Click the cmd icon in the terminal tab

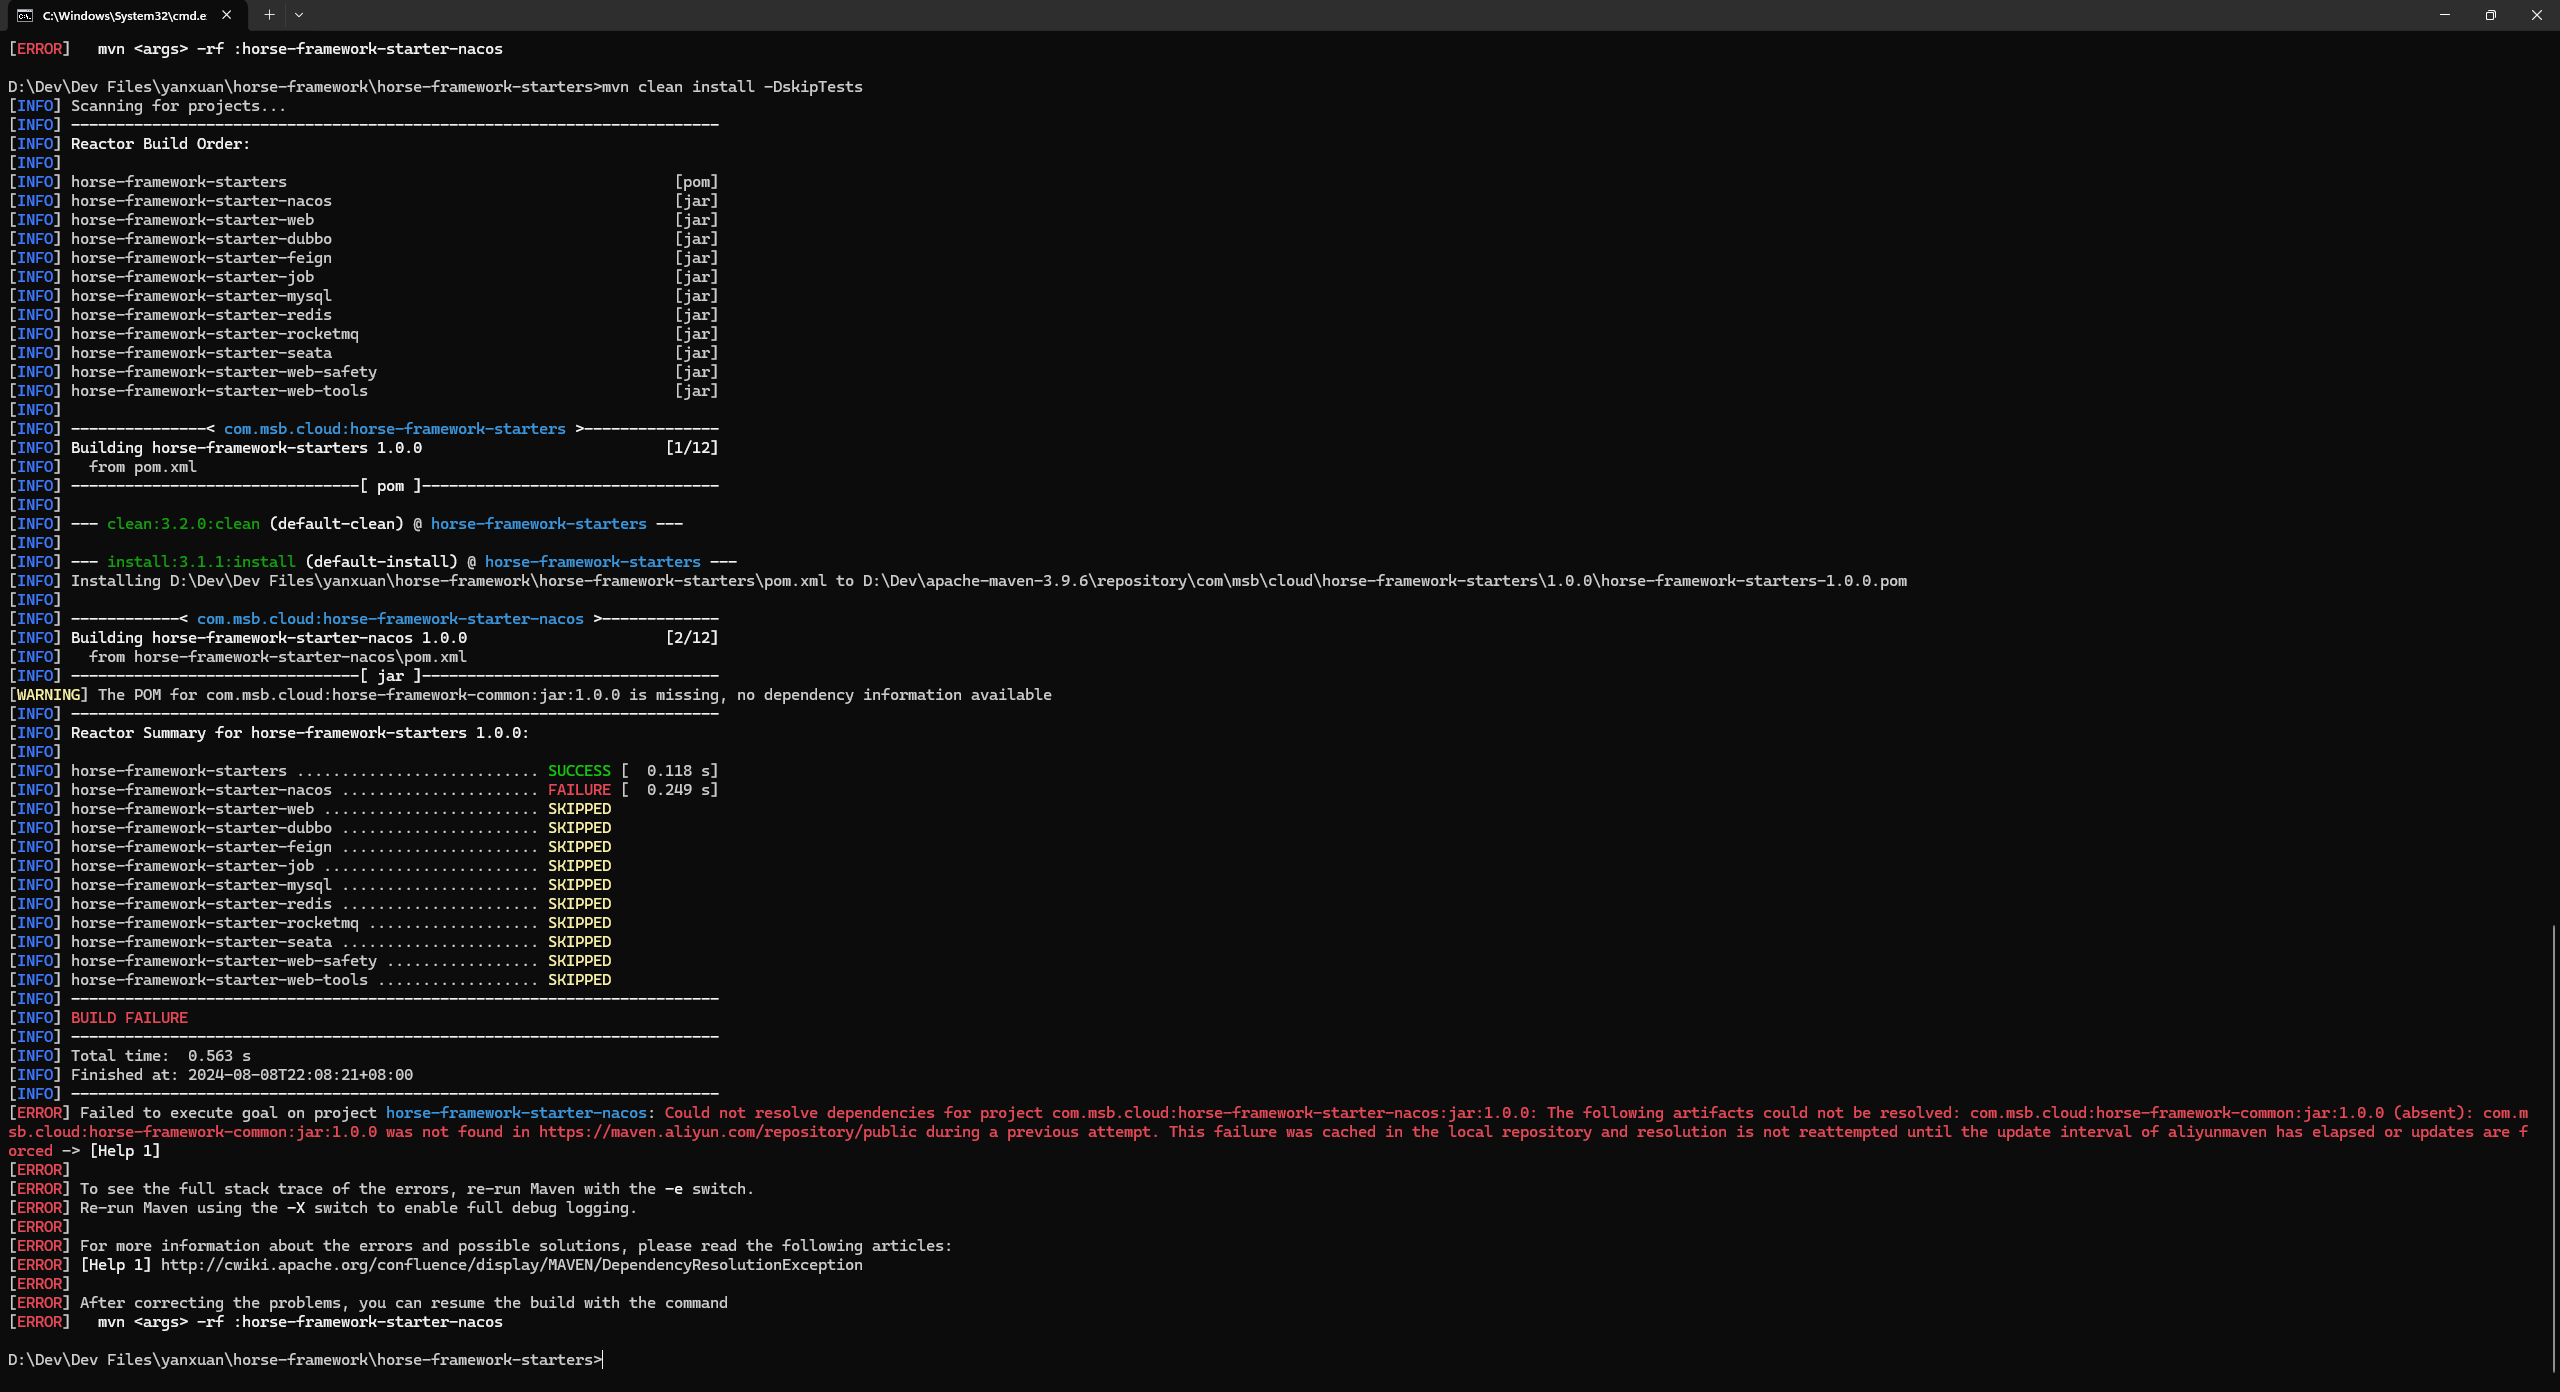click(25, 15)
